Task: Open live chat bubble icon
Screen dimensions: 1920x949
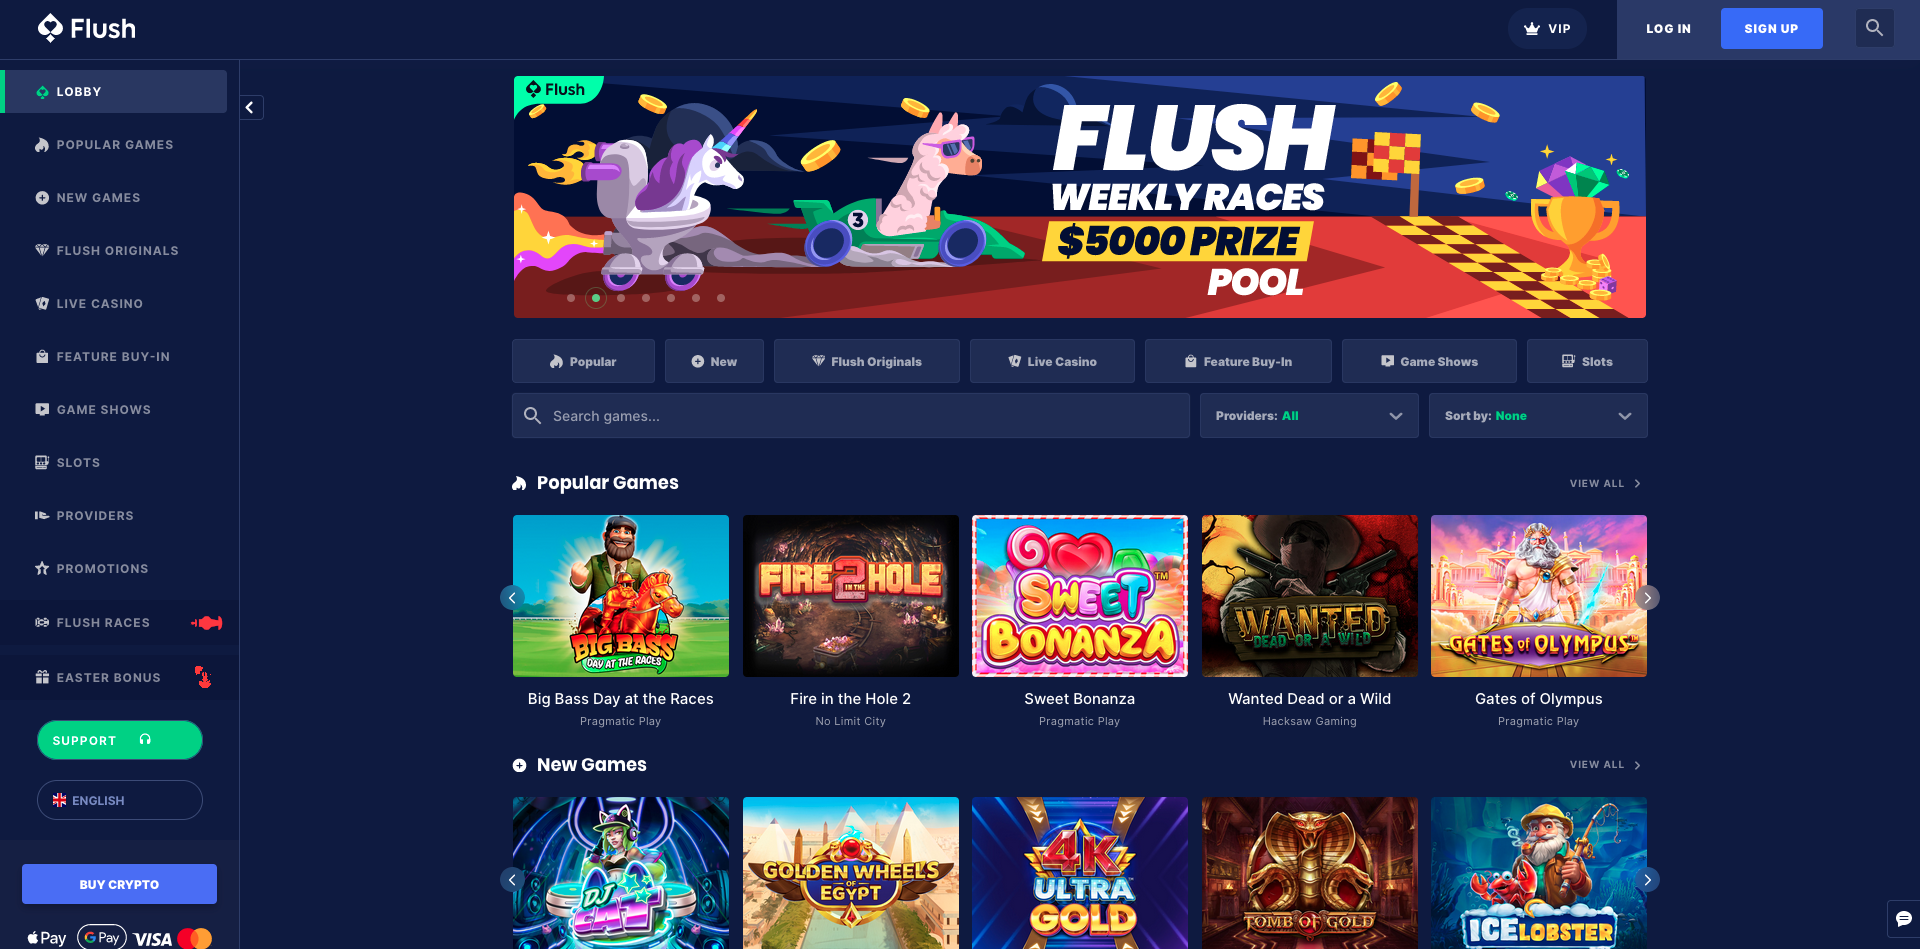Action: click(1903, 918)
